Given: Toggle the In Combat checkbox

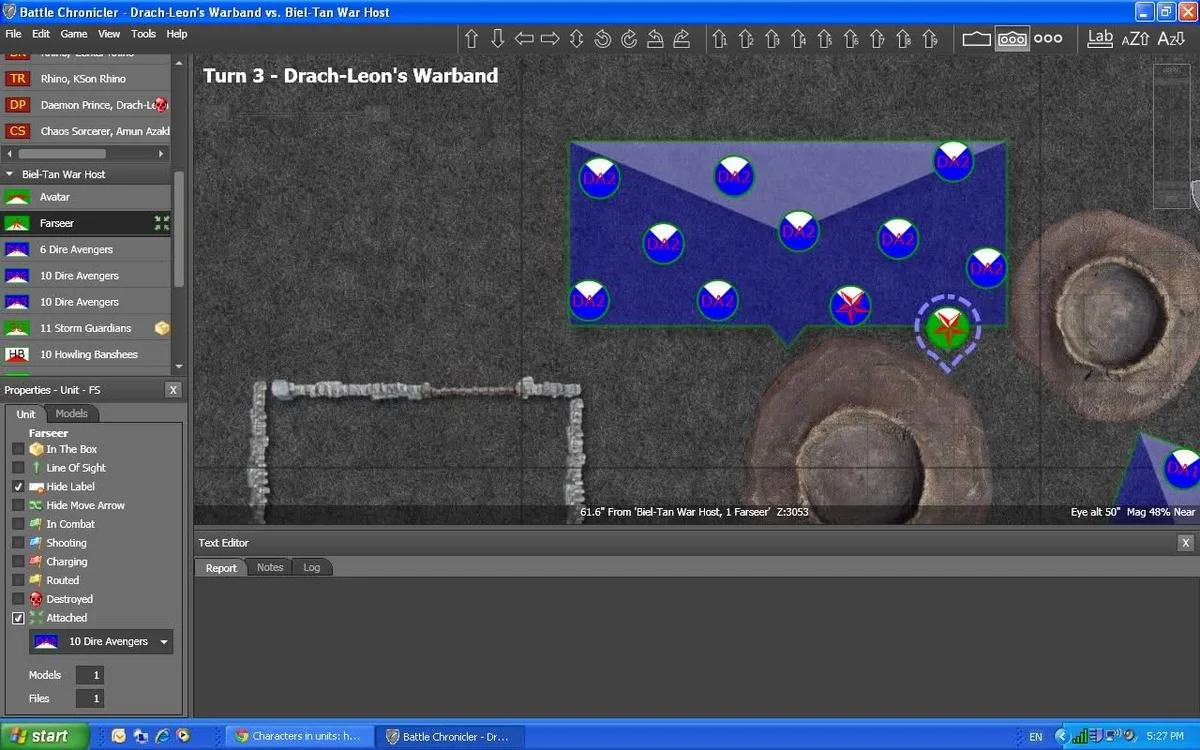Looking at the screenshot, I should coord(18,524).
